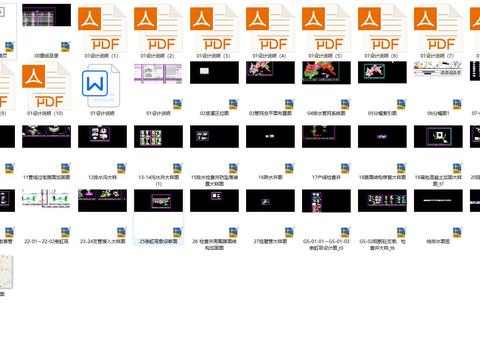The image size is (480, 360).
Task: Select the PDF icon of 01设计说明 (4)
Action: point(270,28)
